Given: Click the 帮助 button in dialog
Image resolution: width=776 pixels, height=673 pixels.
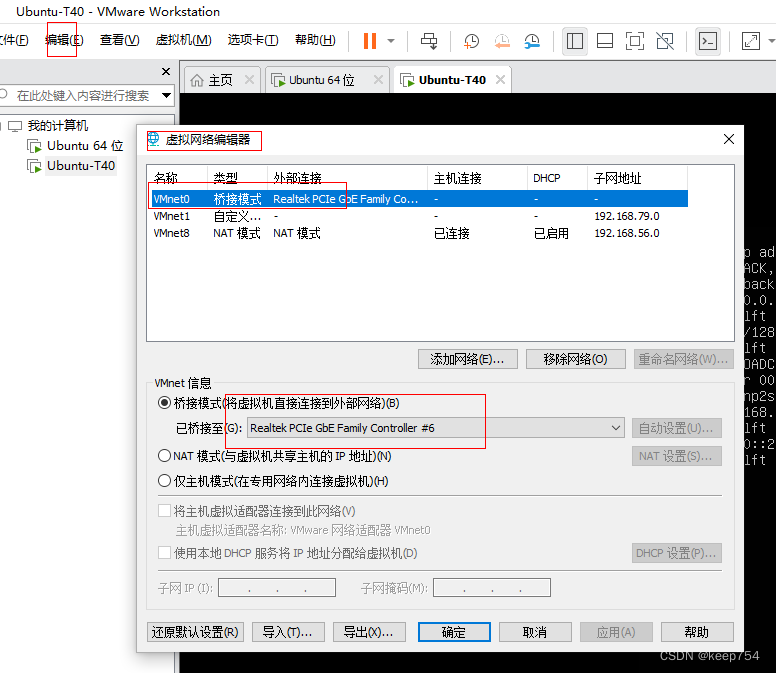Looking at the screenshot, I should [x=697, y=632].
